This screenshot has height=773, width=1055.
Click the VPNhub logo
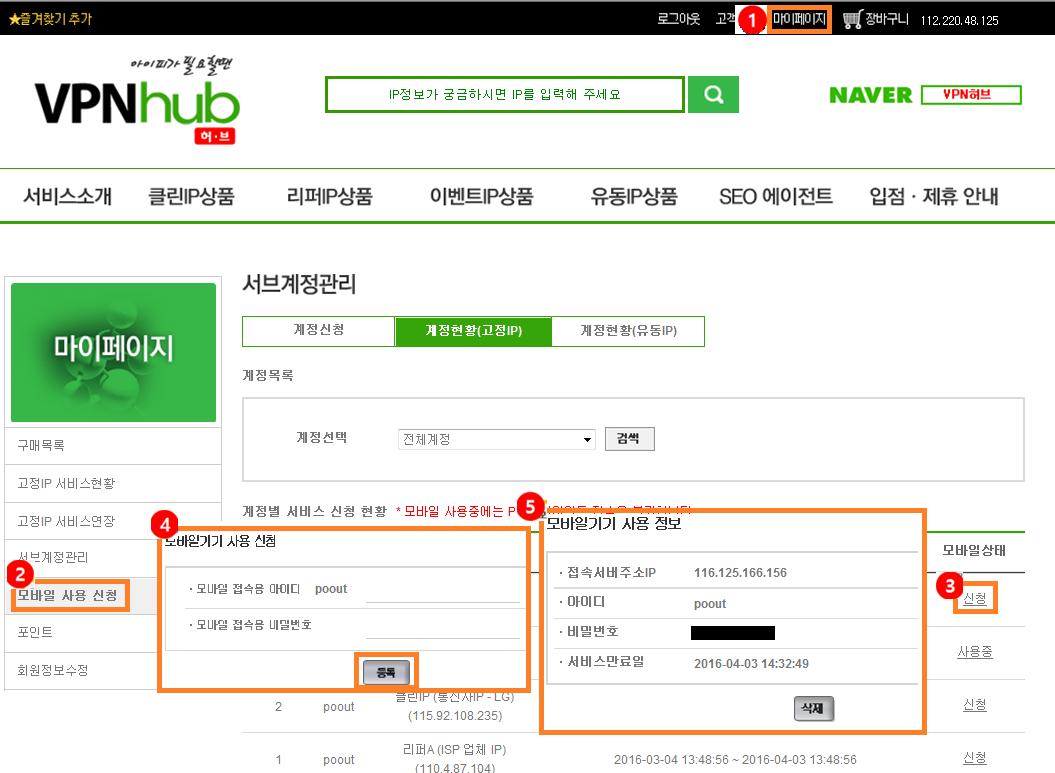[x=137, y=103]
